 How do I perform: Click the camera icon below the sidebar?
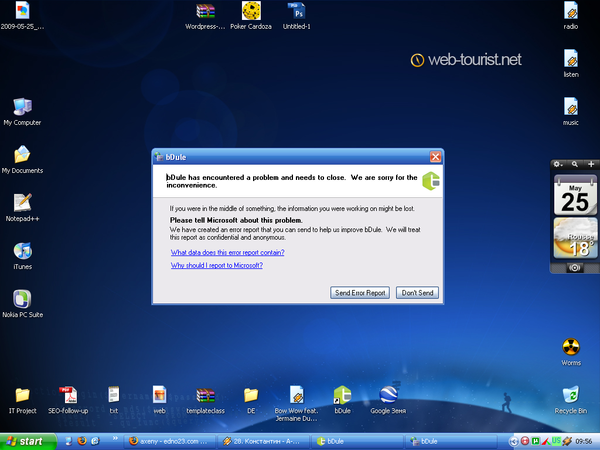574,268
